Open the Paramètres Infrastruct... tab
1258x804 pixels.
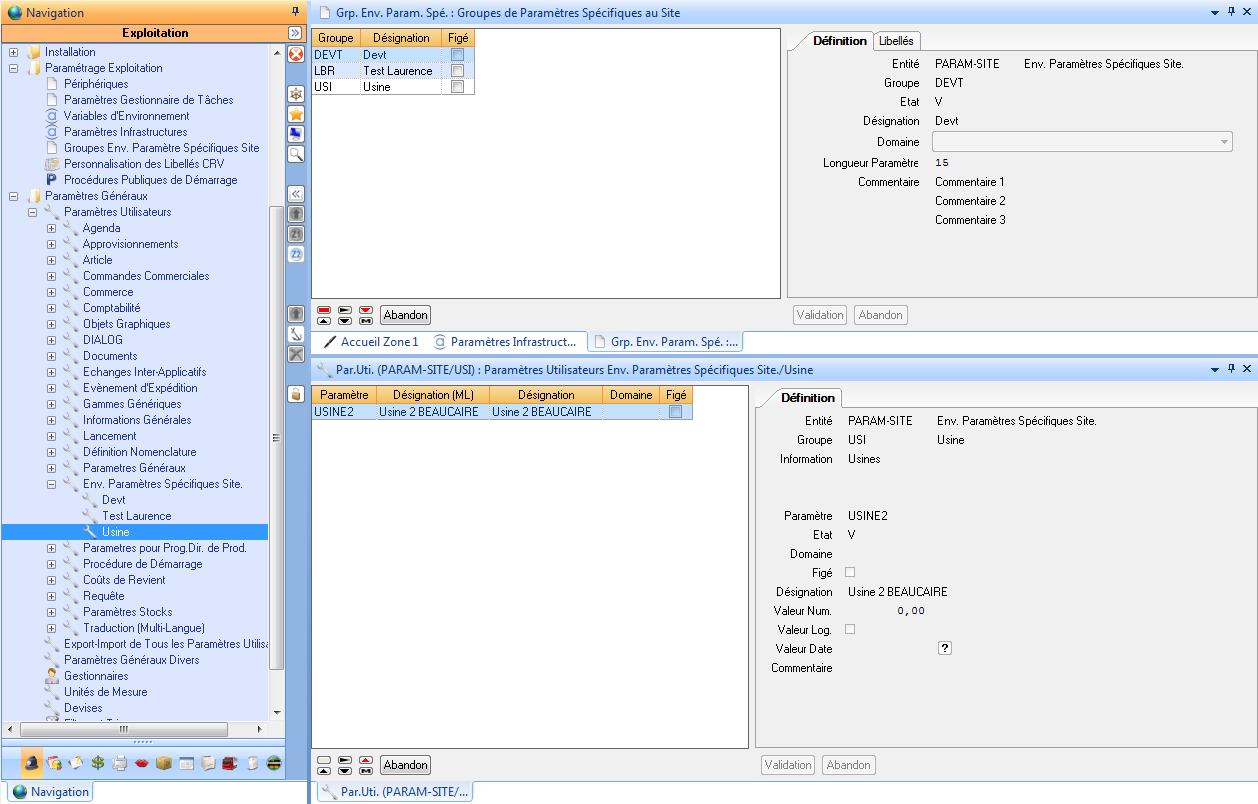[505, 342]
